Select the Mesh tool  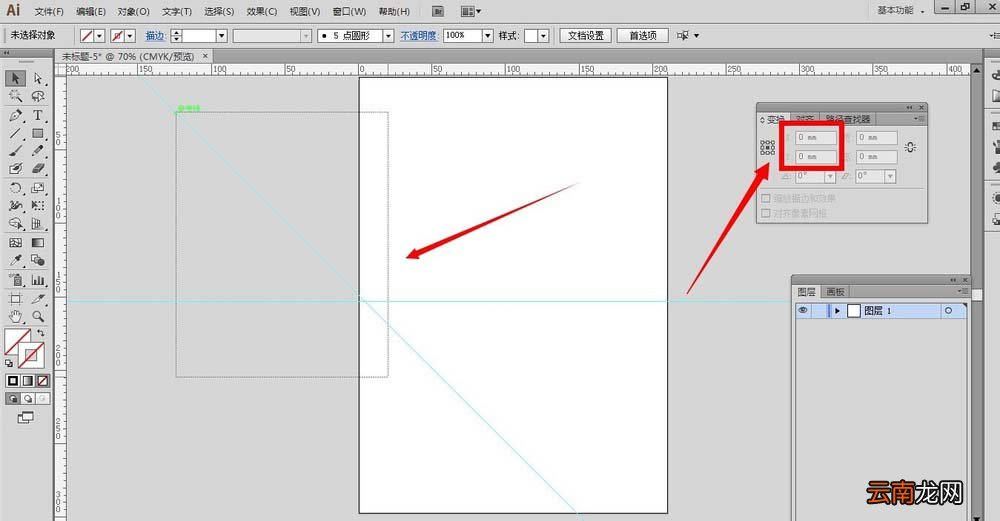(x=16, y=243)
